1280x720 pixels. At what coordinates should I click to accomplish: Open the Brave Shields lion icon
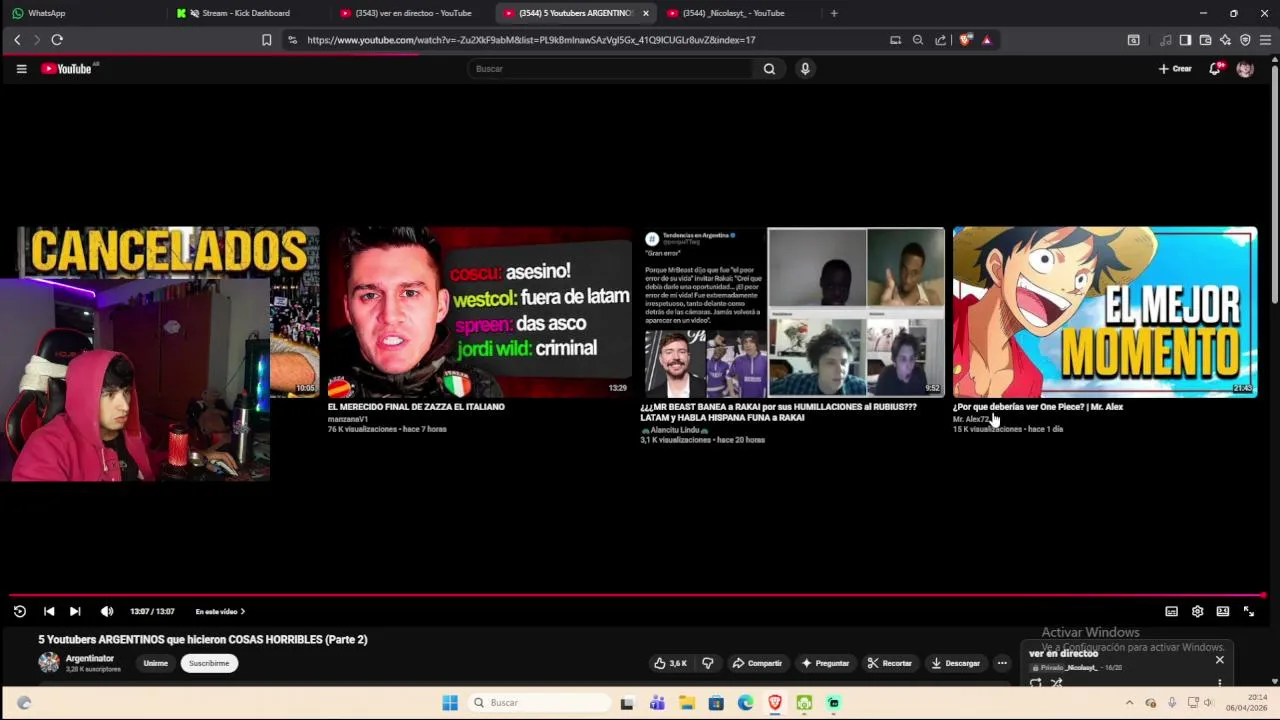(x=965, y=40)
